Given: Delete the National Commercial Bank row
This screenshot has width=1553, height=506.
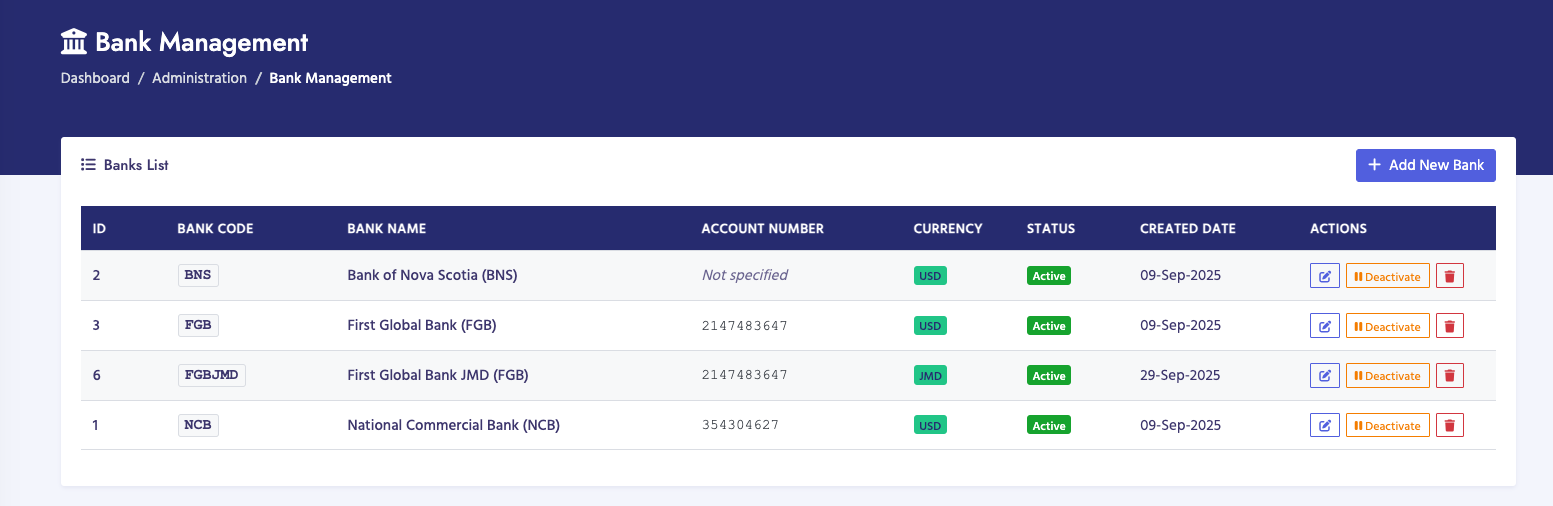Looking at the screenshot, I should tap(1450, 426).
